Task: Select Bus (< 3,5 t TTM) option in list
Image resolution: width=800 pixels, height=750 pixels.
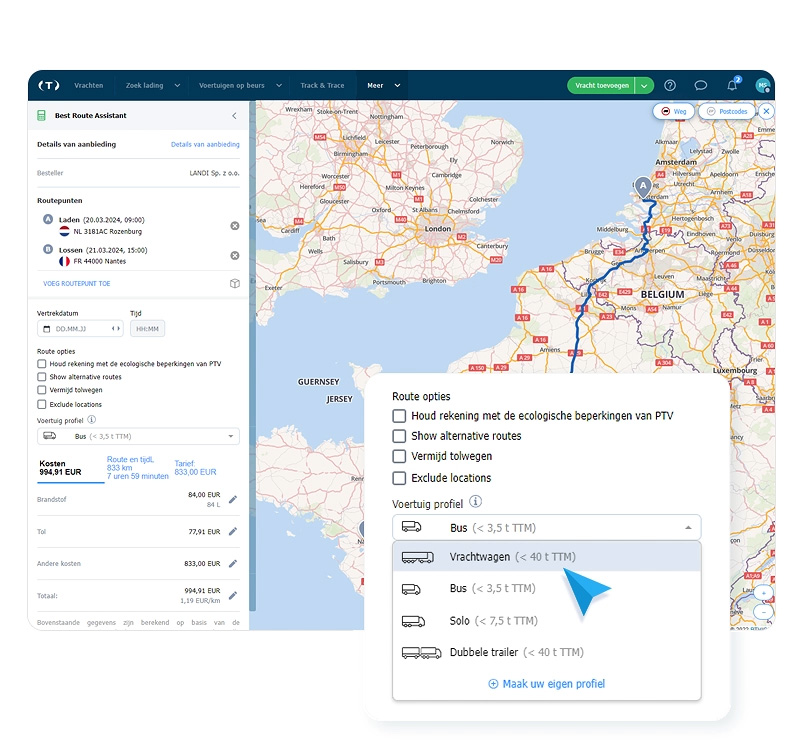Action: click(x=546, y=588)
